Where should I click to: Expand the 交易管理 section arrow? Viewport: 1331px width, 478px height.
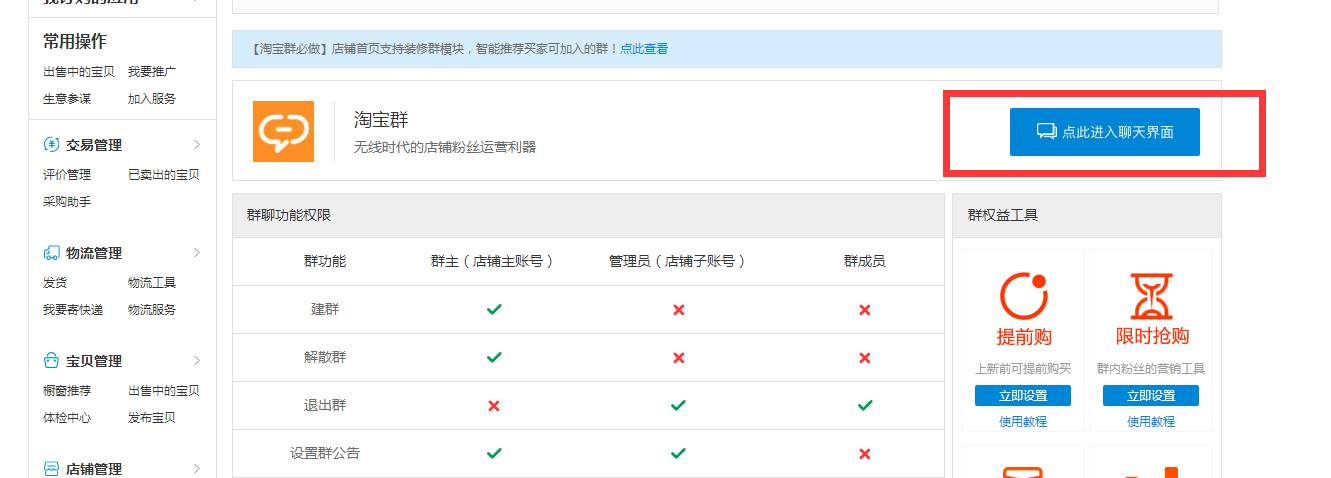tap(197, 145)
